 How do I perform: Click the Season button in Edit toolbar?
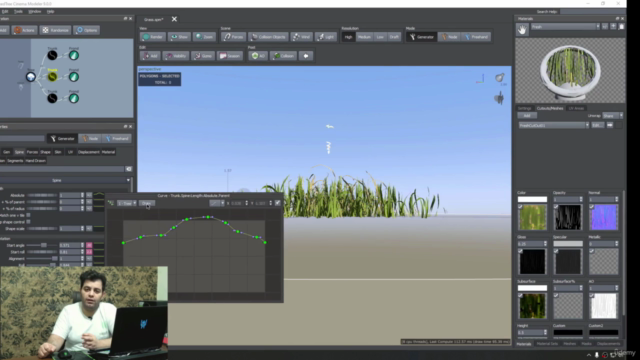pos(230,56)
